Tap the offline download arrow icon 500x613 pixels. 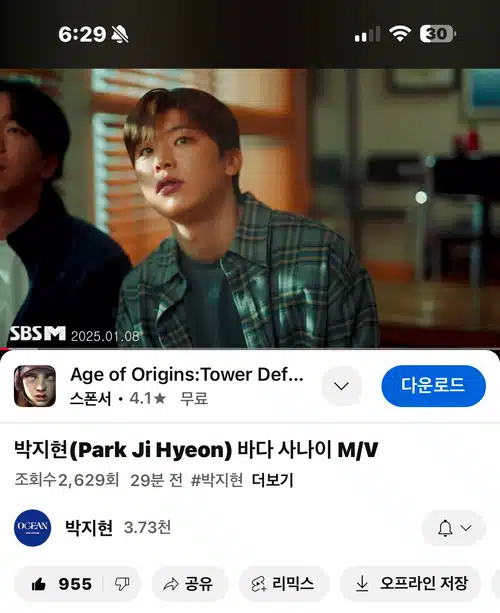click(362, 584)
